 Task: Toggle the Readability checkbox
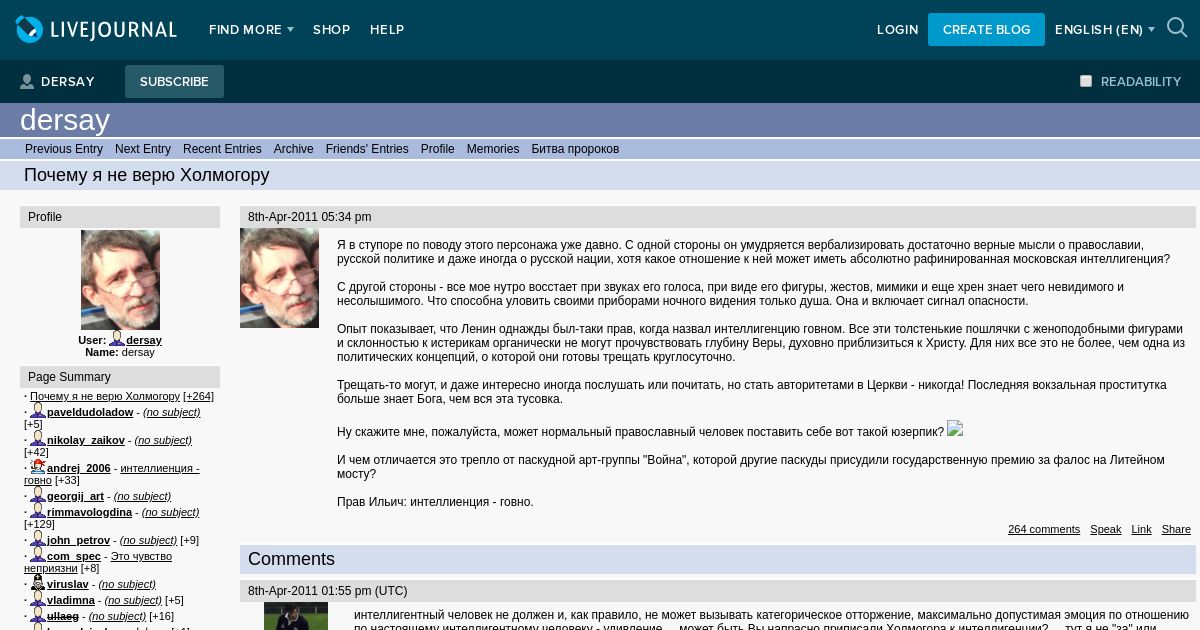click(1086, 81)
